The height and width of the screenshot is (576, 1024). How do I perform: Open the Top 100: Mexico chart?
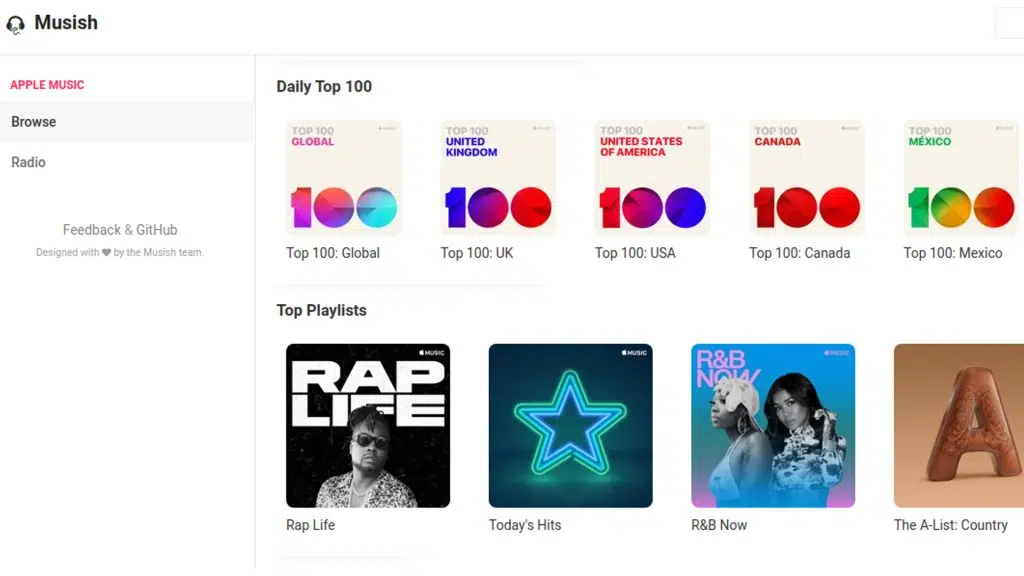959,177
